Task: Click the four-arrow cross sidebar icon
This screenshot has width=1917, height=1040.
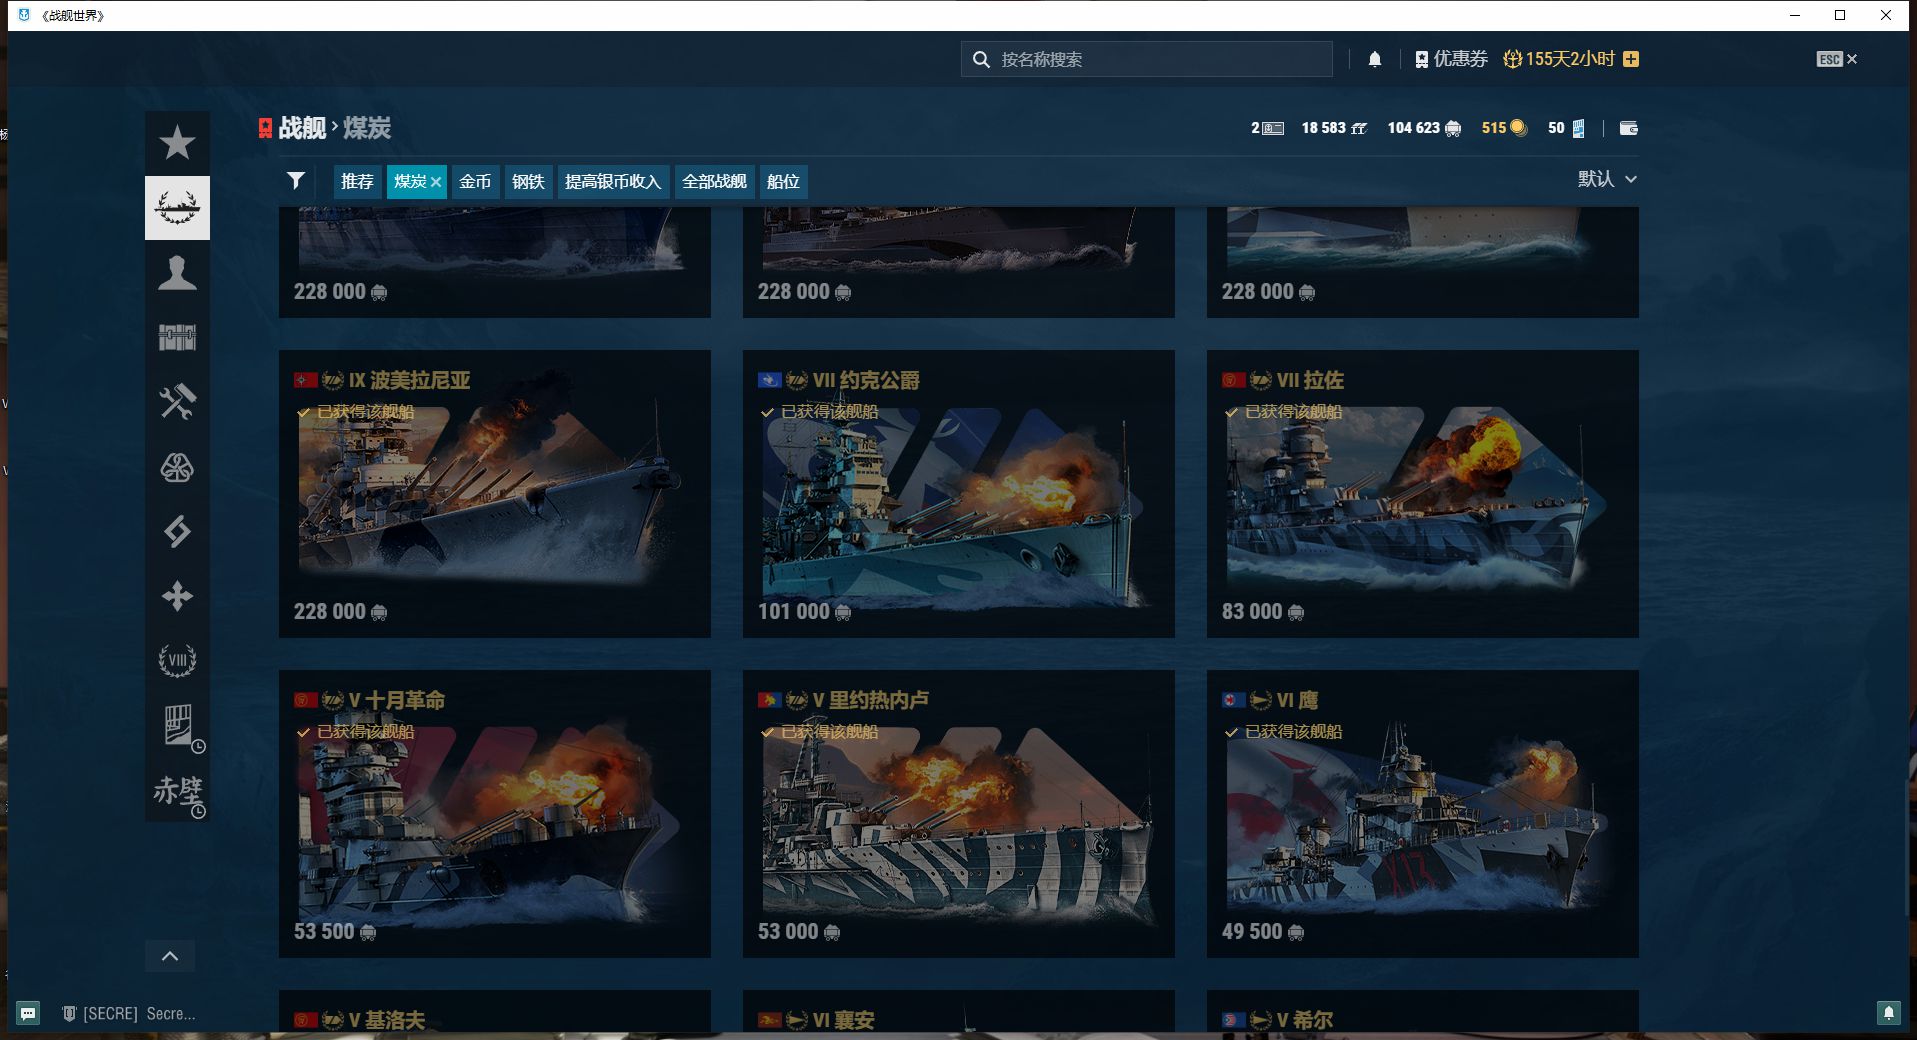Action: pyautogui.click(x=177, y=597)
